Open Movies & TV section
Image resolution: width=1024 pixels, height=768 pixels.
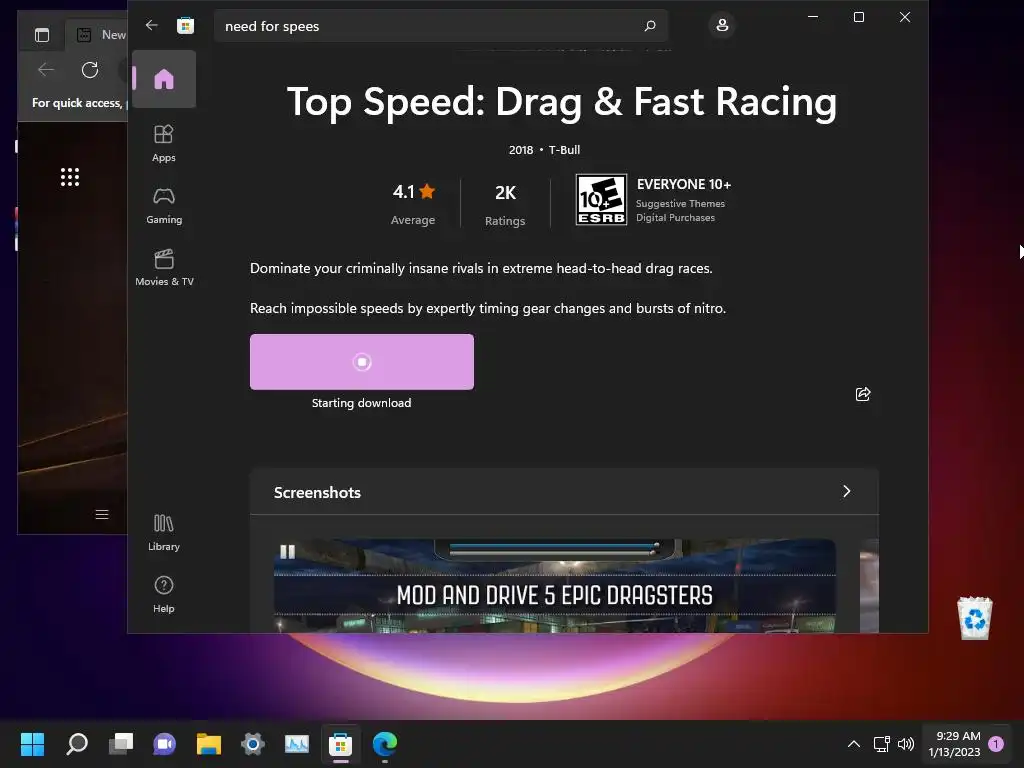click(164, 267)
